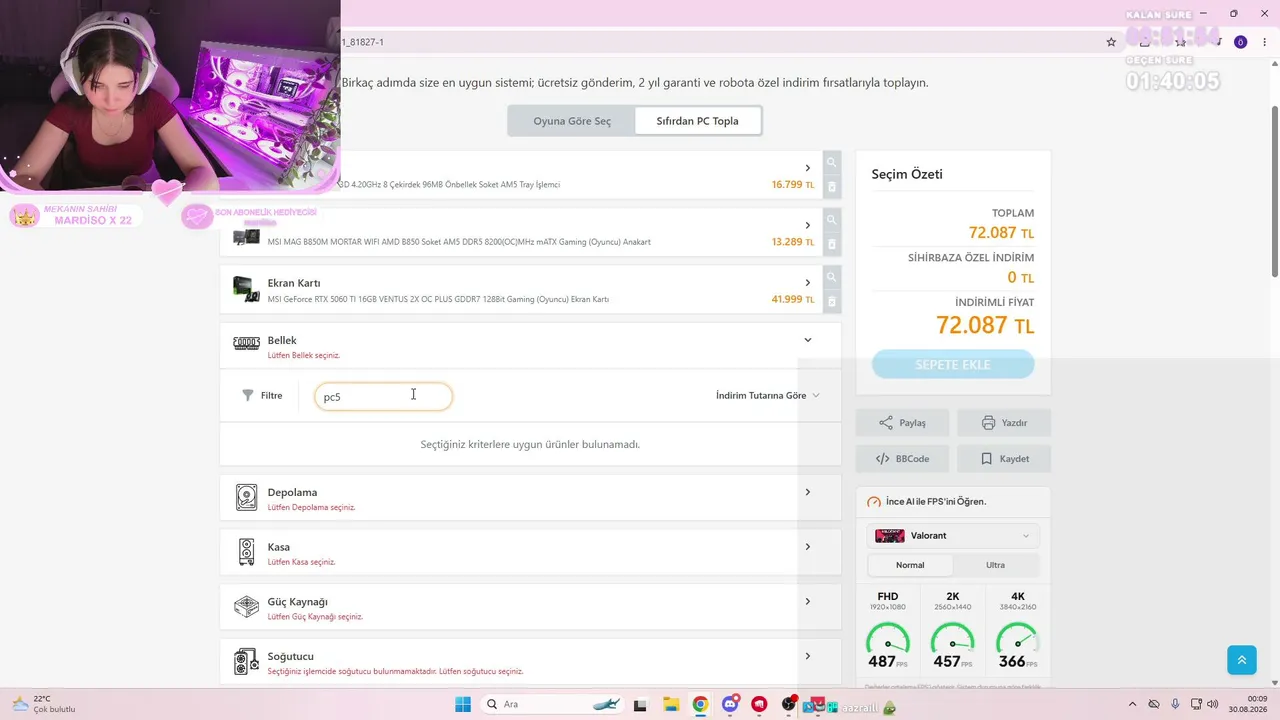Click the Depolama drive icon

tap(246, 497)
